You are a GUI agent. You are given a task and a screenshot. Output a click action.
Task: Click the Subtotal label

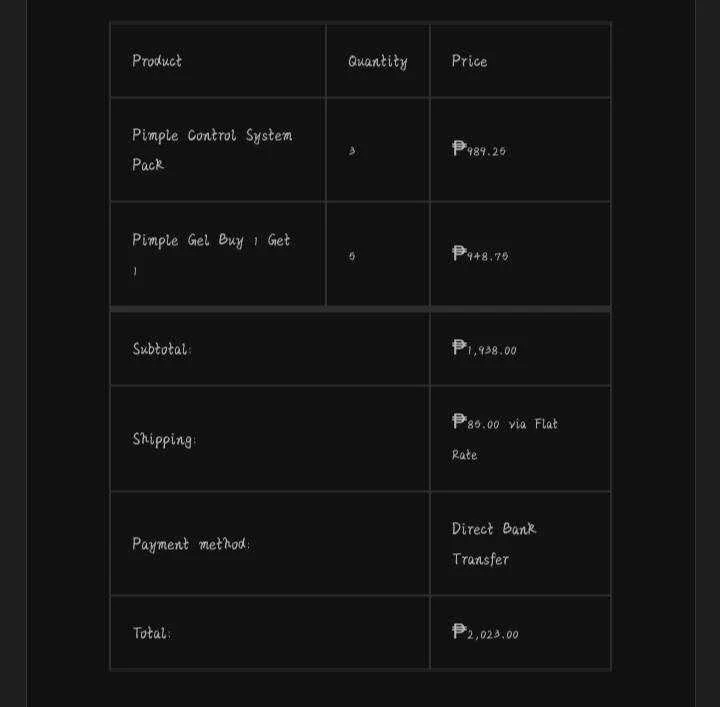[162, 349]
